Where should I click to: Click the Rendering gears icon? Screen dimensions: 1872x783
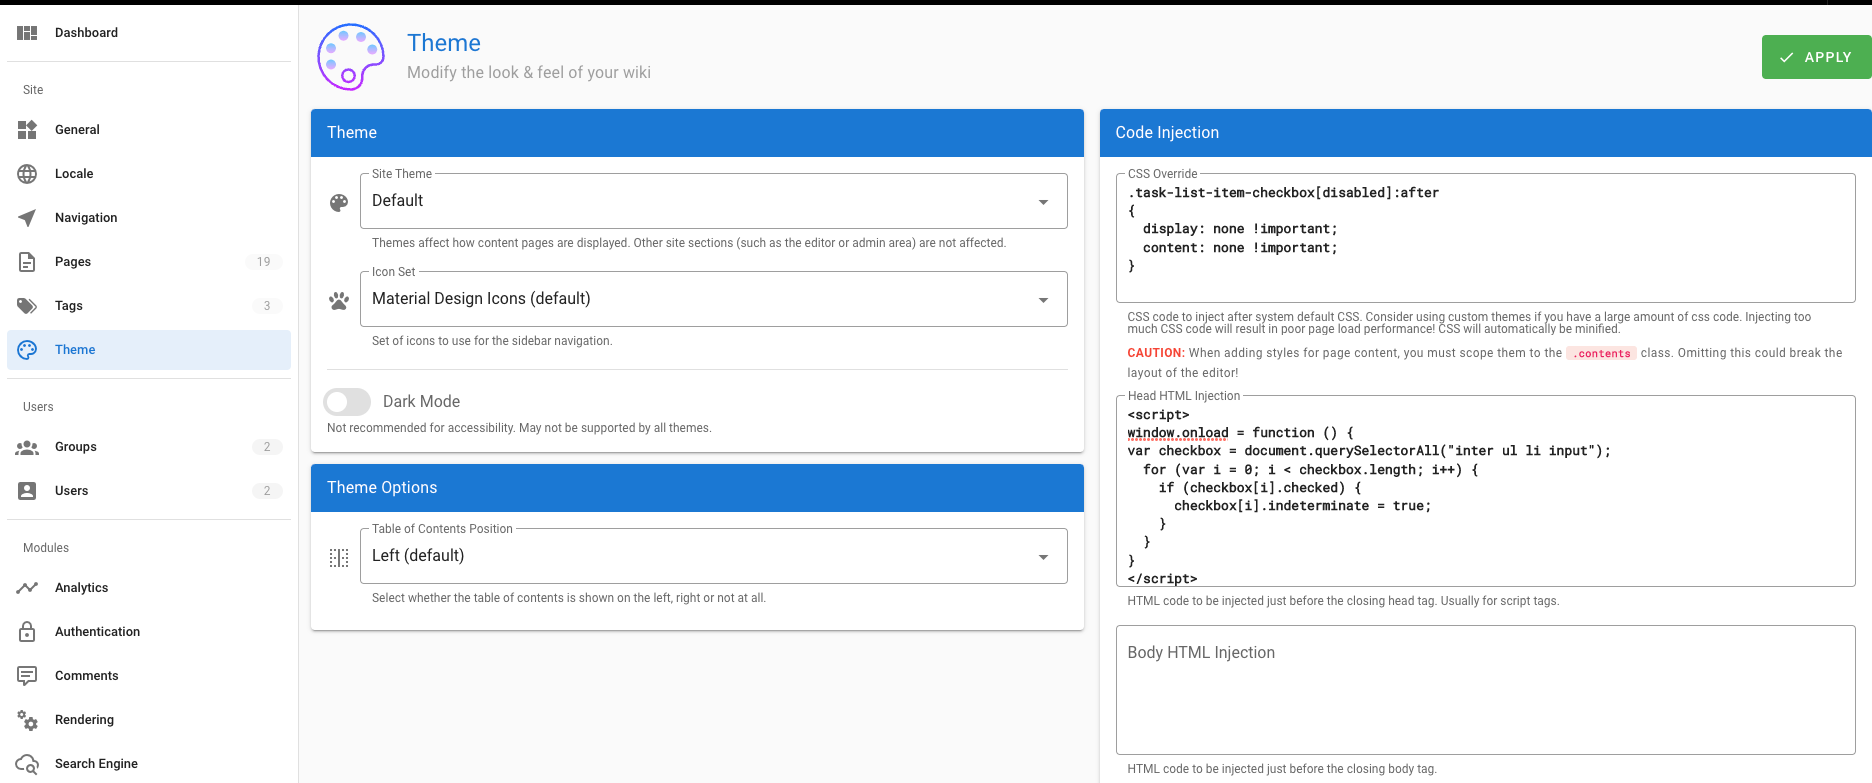click(27, 720)
